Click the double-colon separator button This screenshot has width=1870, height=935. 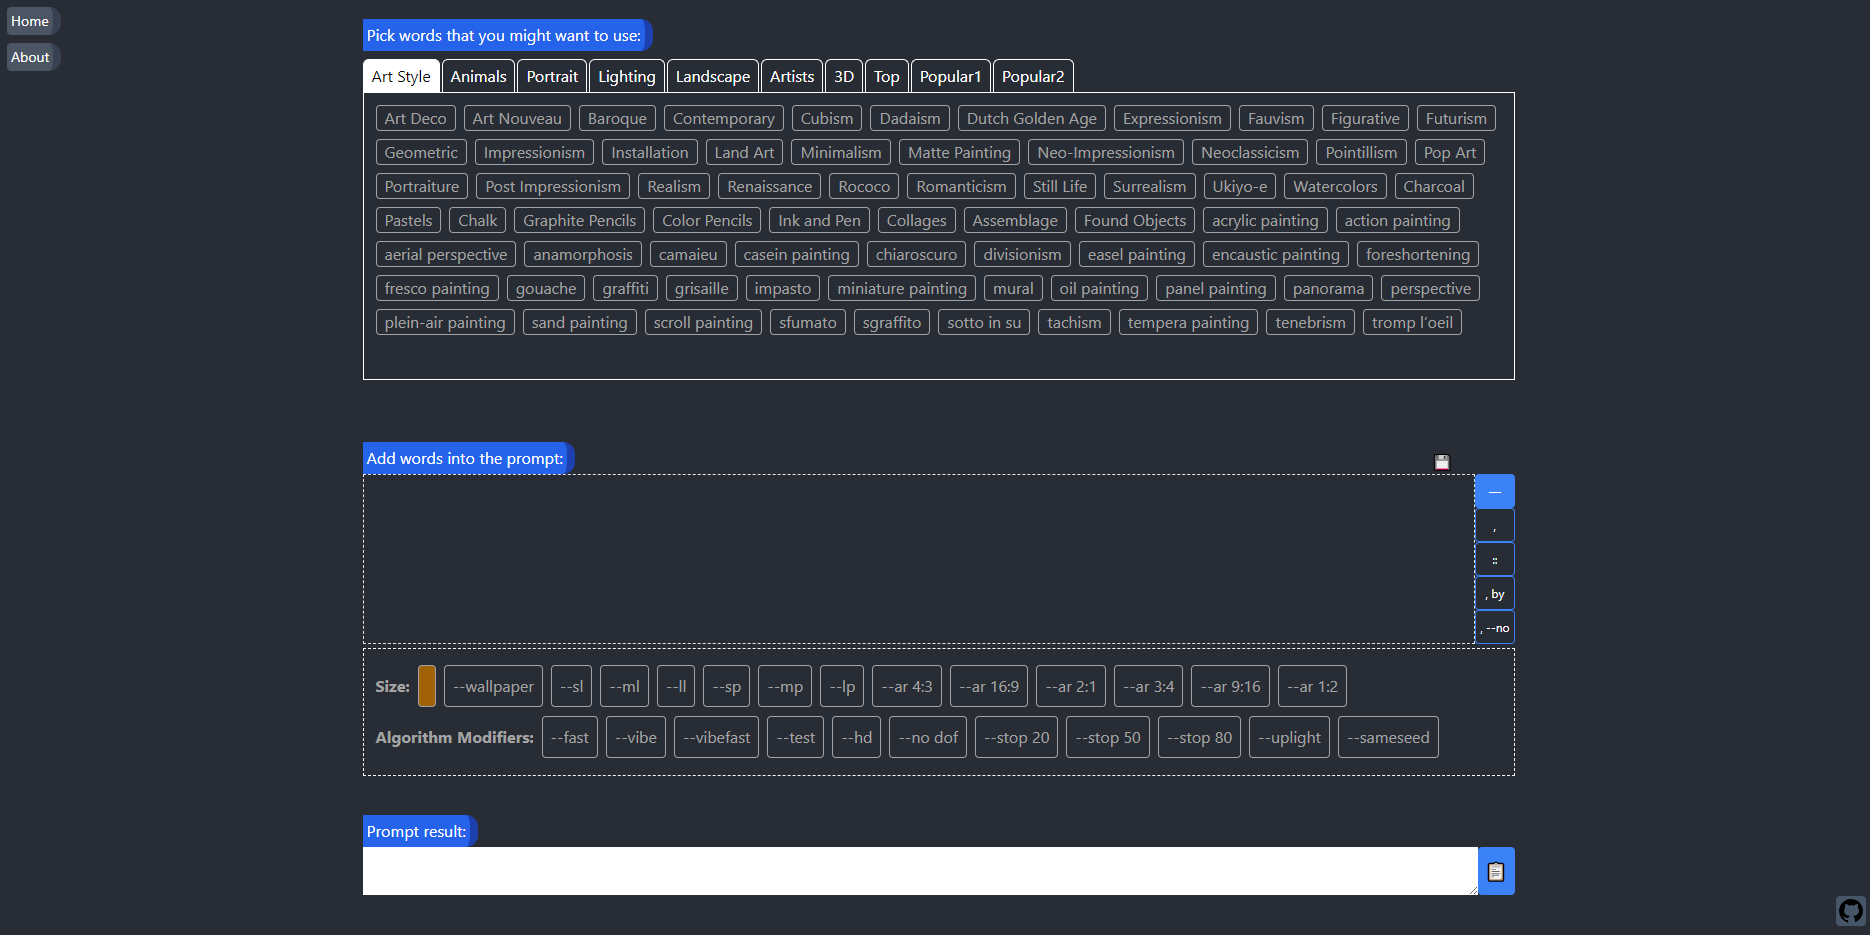tap(1495, 560)
